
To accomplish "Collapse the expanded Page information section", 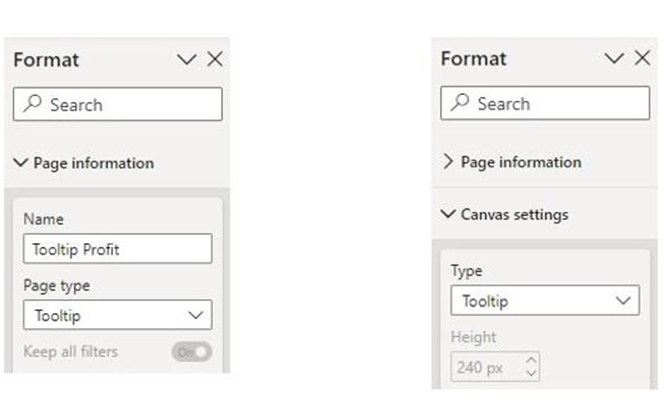I will pos(21,163).
